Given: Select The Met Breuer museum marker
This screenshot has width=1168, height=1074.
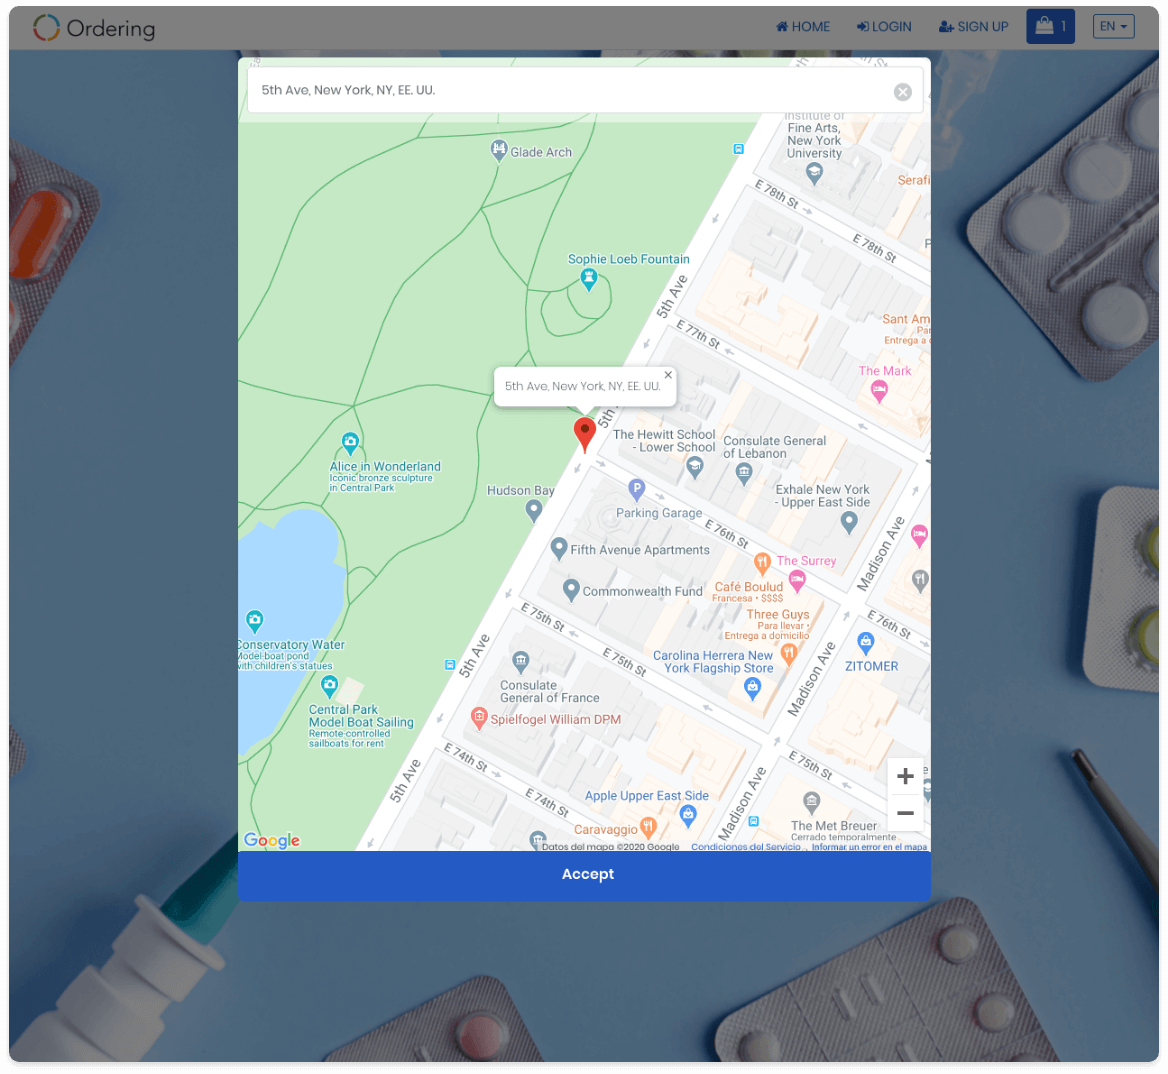Looking at the screenshot, I should pyautogui.click(x=811, y=803).
